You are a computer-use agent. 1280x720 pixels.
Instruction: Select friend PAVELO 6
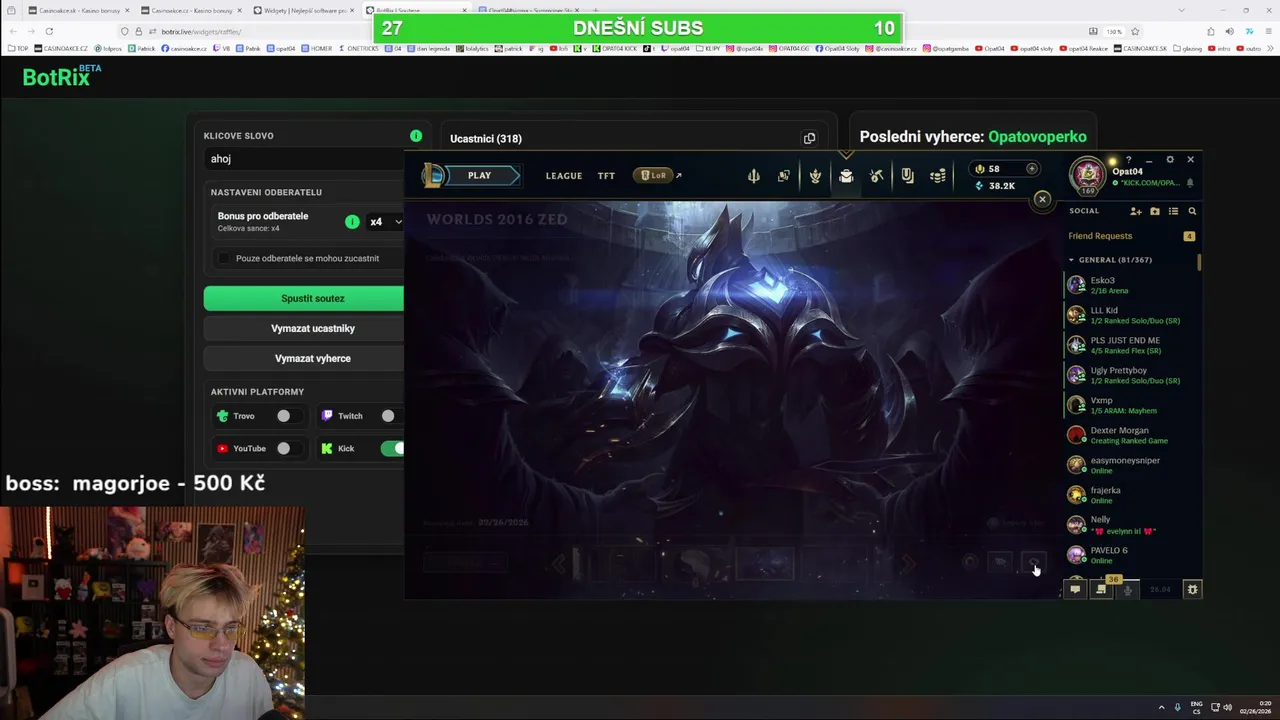(1131, 555)
